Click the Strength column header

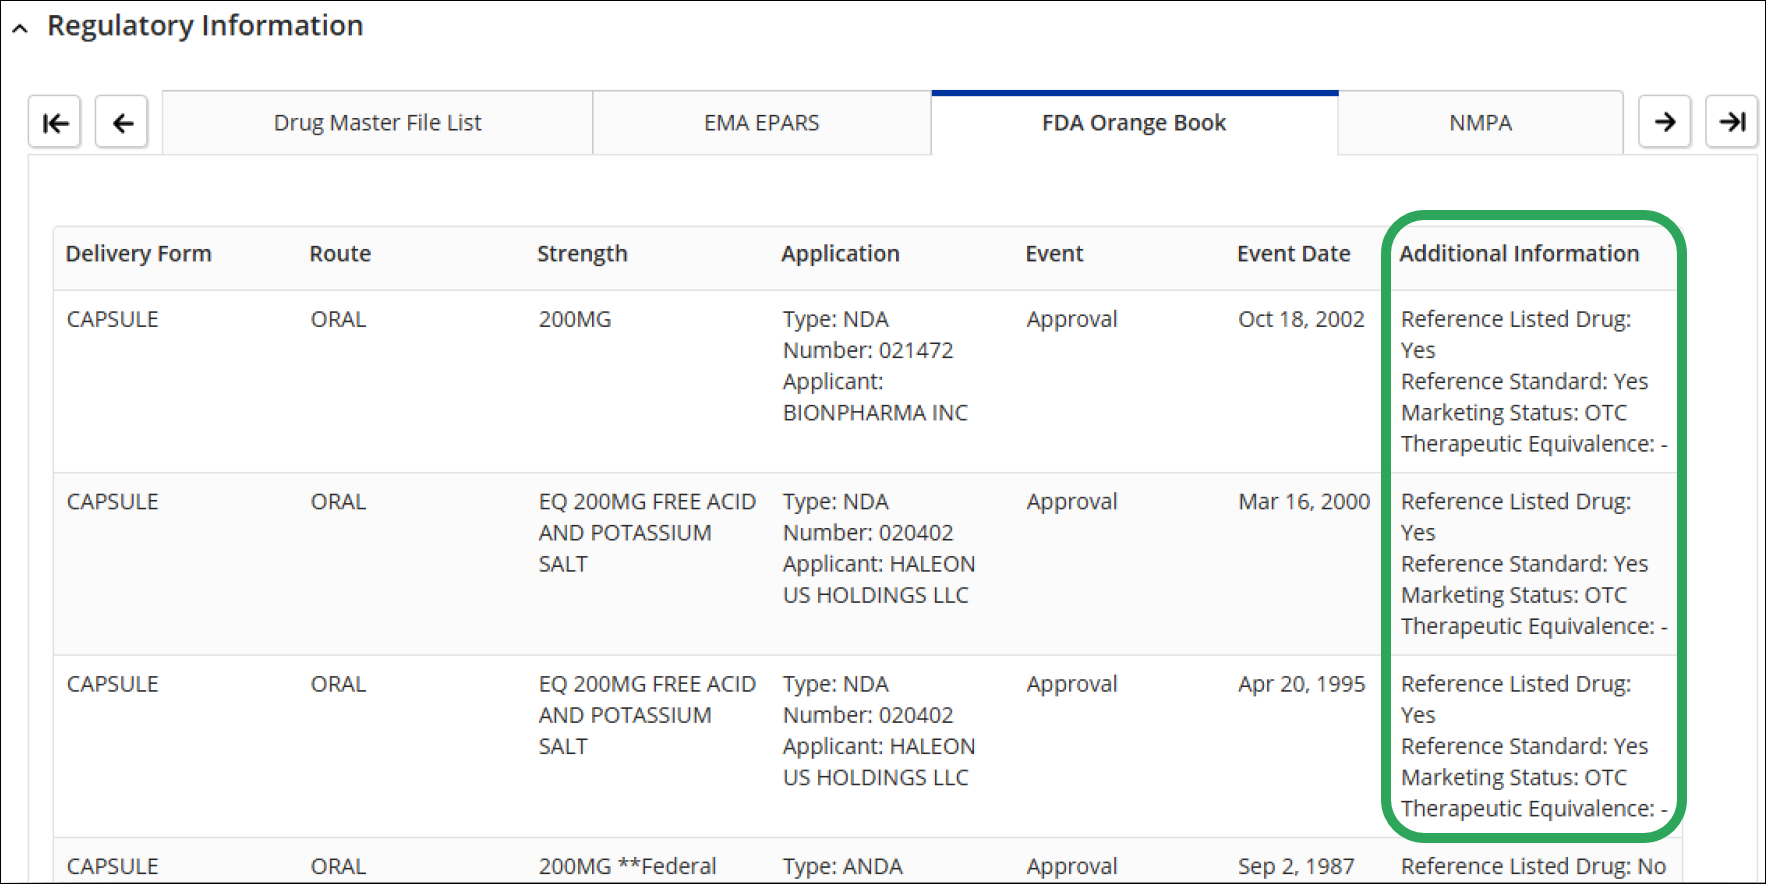click(x=582, y=254)
